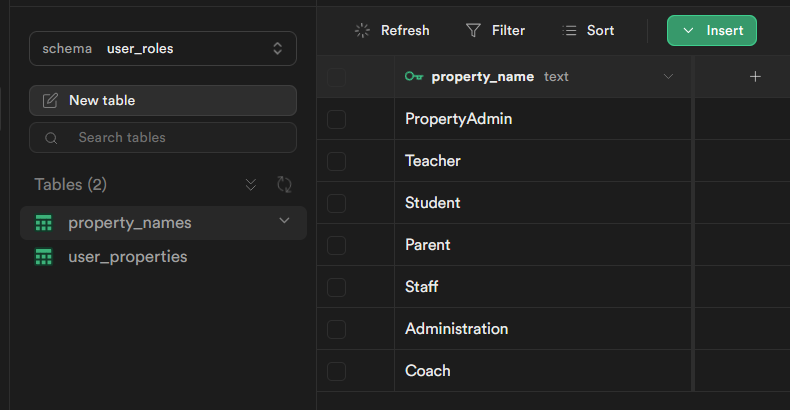
Task: Open property_names table options chevron
Action: click(x=285, y=221)
